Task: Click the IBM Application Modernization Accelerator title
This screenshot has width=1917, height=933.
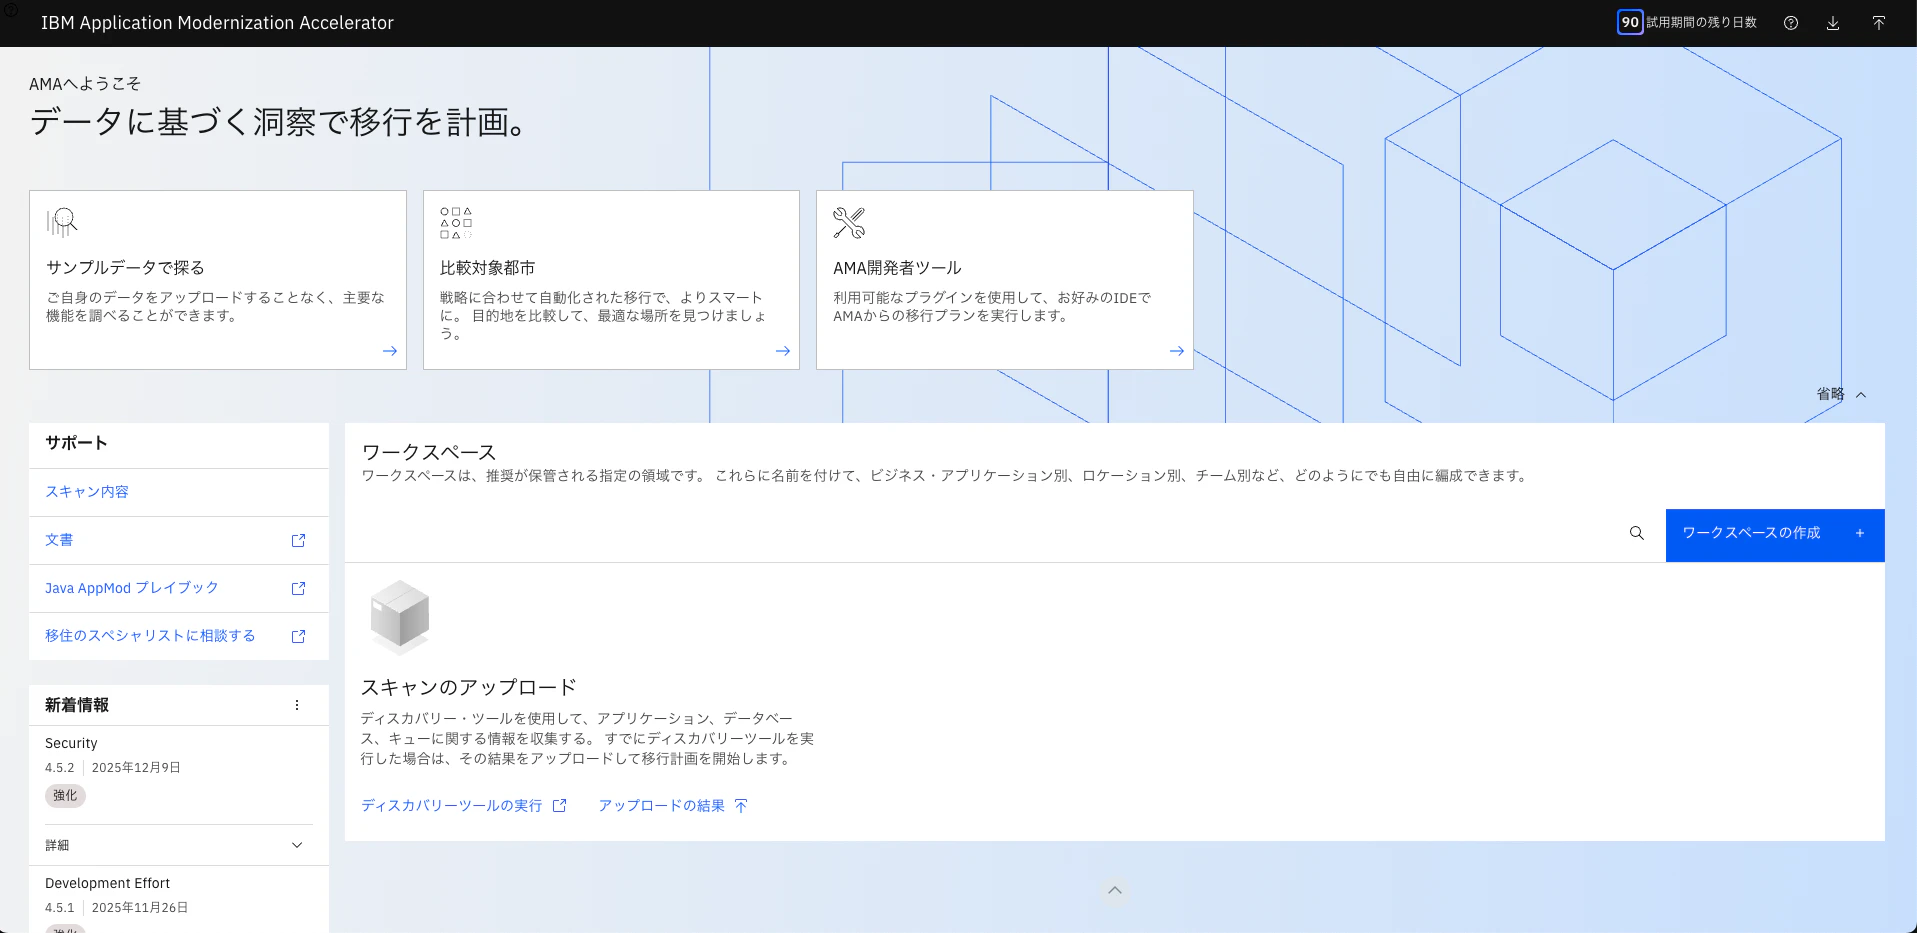Action: [x=217, y=23]
